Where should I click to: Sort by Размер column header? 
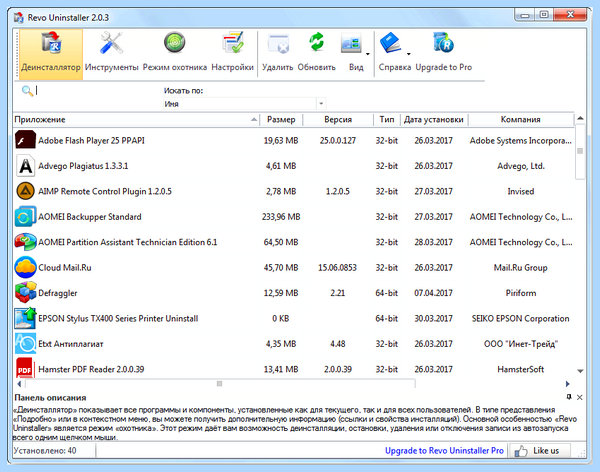(281, 119)
